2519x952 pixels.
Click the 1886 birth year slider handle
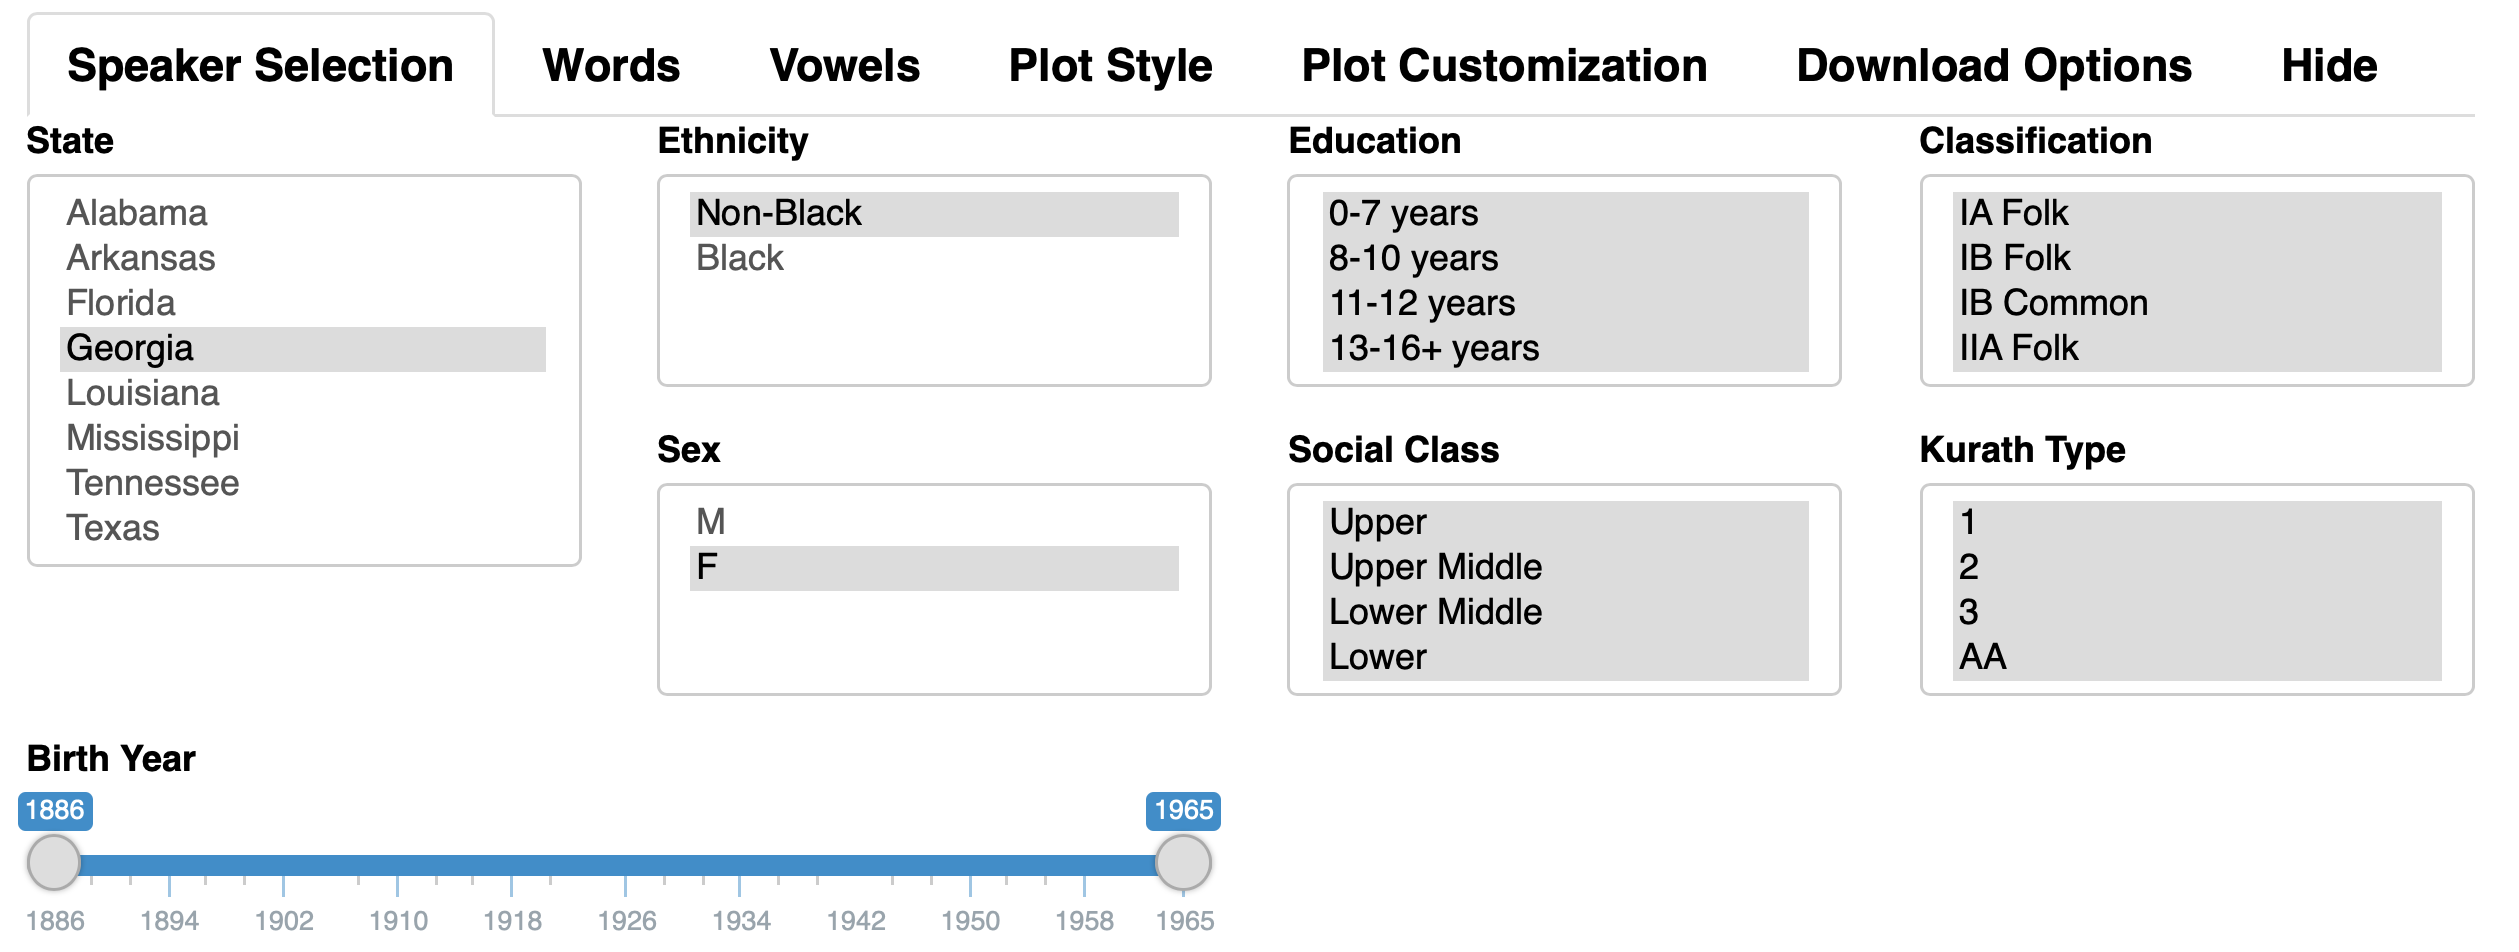coord(54,862)
